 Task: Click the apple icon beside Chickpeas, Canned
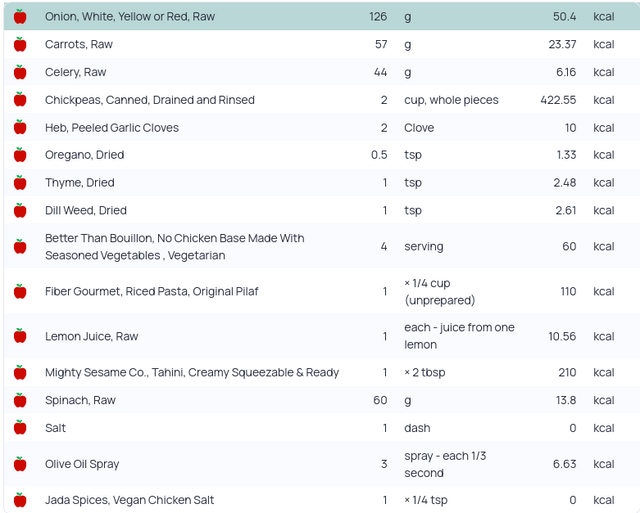pyautogui.click(x=20, y=100)
